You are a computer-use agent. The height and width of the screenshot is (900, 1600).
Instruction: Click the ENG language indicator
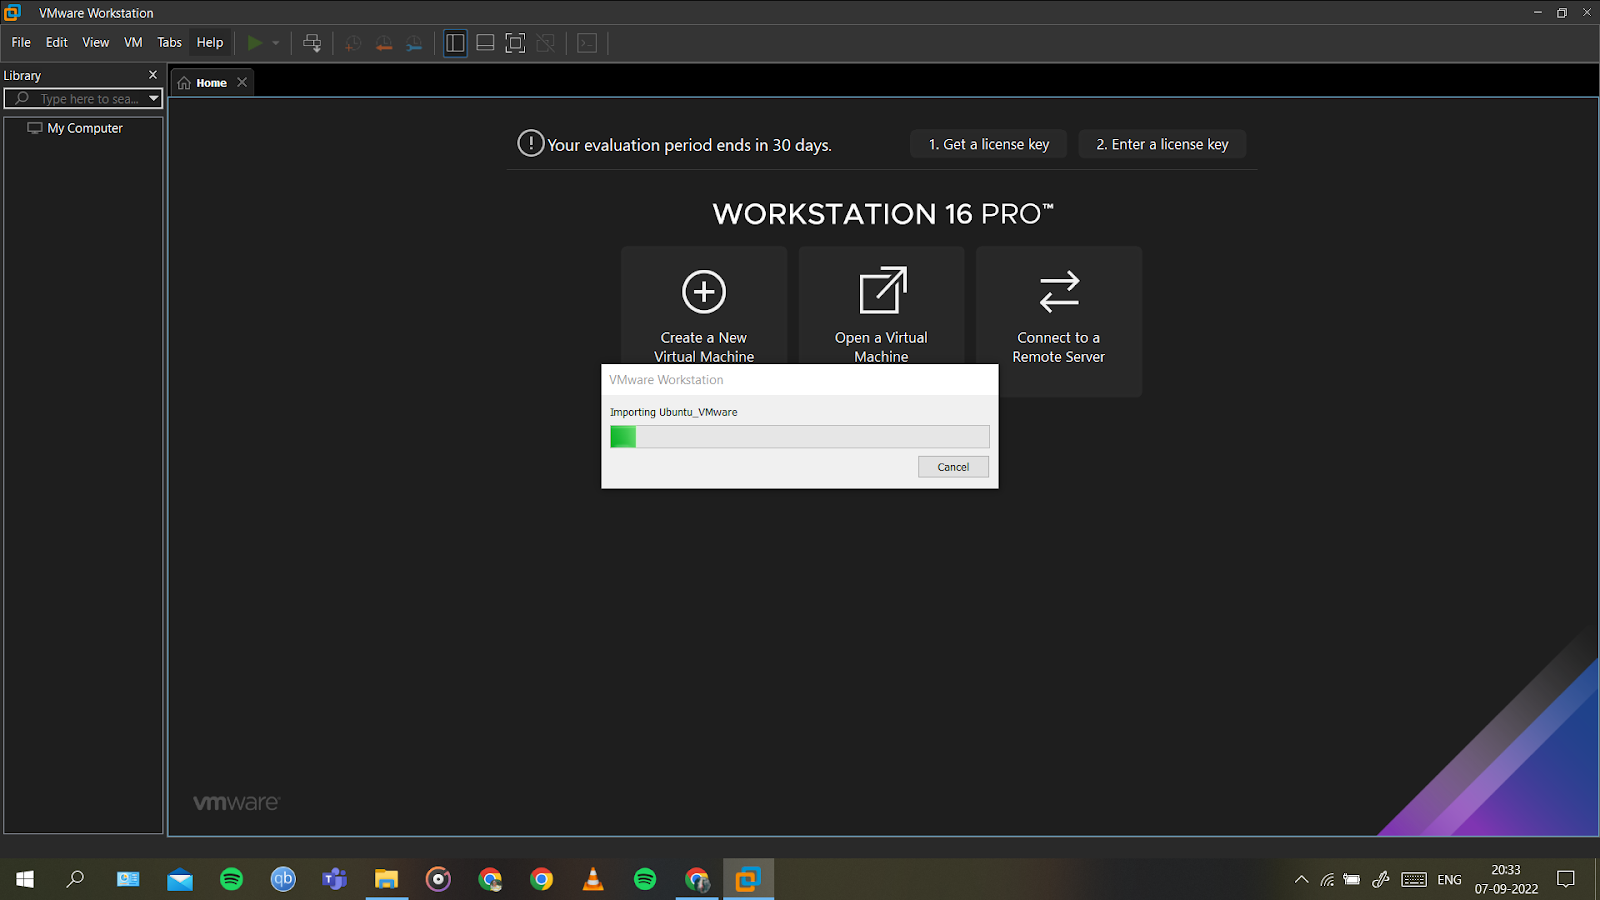1449,880
